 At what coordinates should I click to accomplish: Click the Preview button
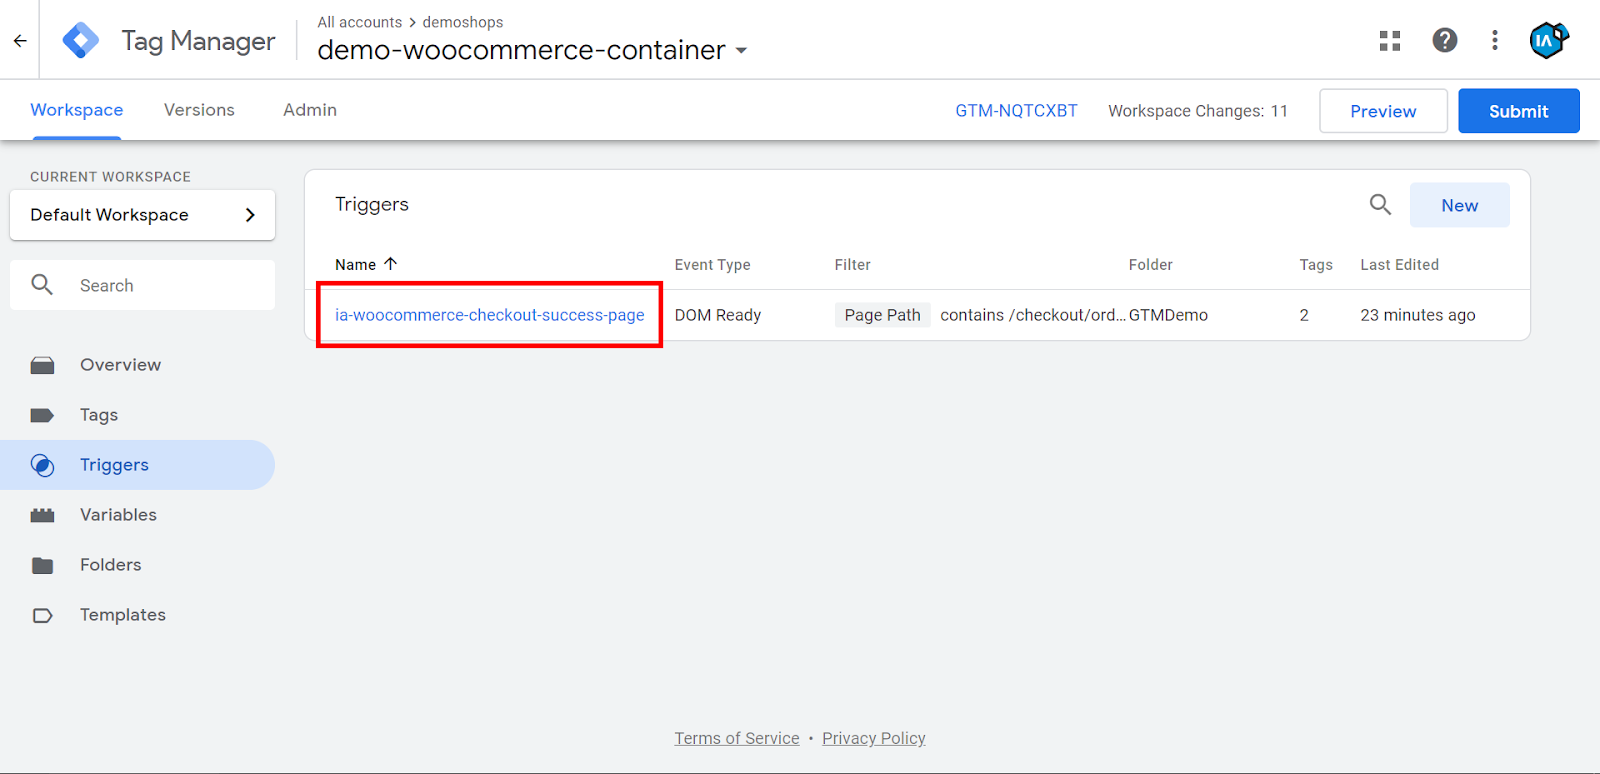tap(1382, 111)
